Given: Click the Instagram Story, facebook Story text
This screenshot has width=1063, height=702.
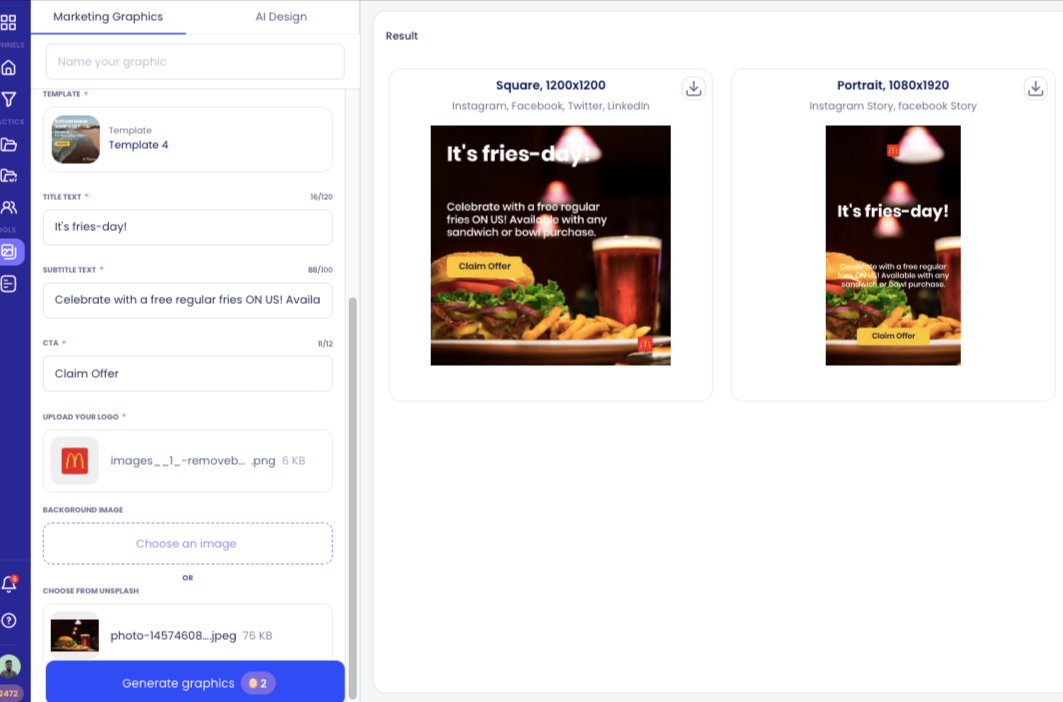Looking at the screenshot, I should tap(893, 106).
